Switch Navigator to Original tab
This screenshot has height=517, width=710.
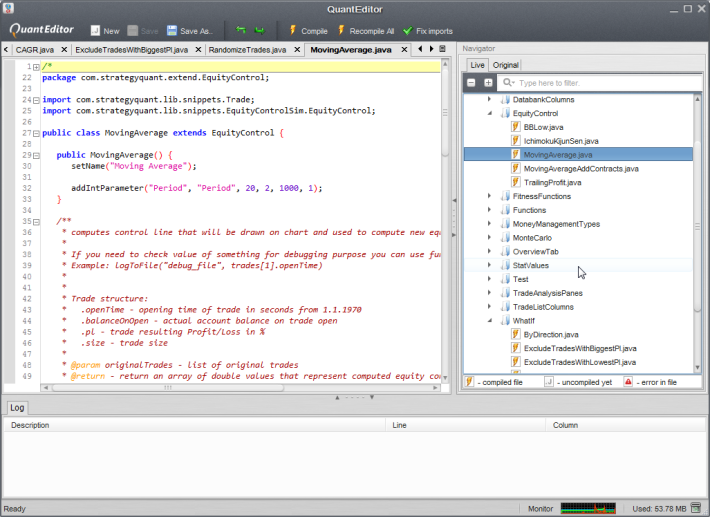tap(505, 65)
